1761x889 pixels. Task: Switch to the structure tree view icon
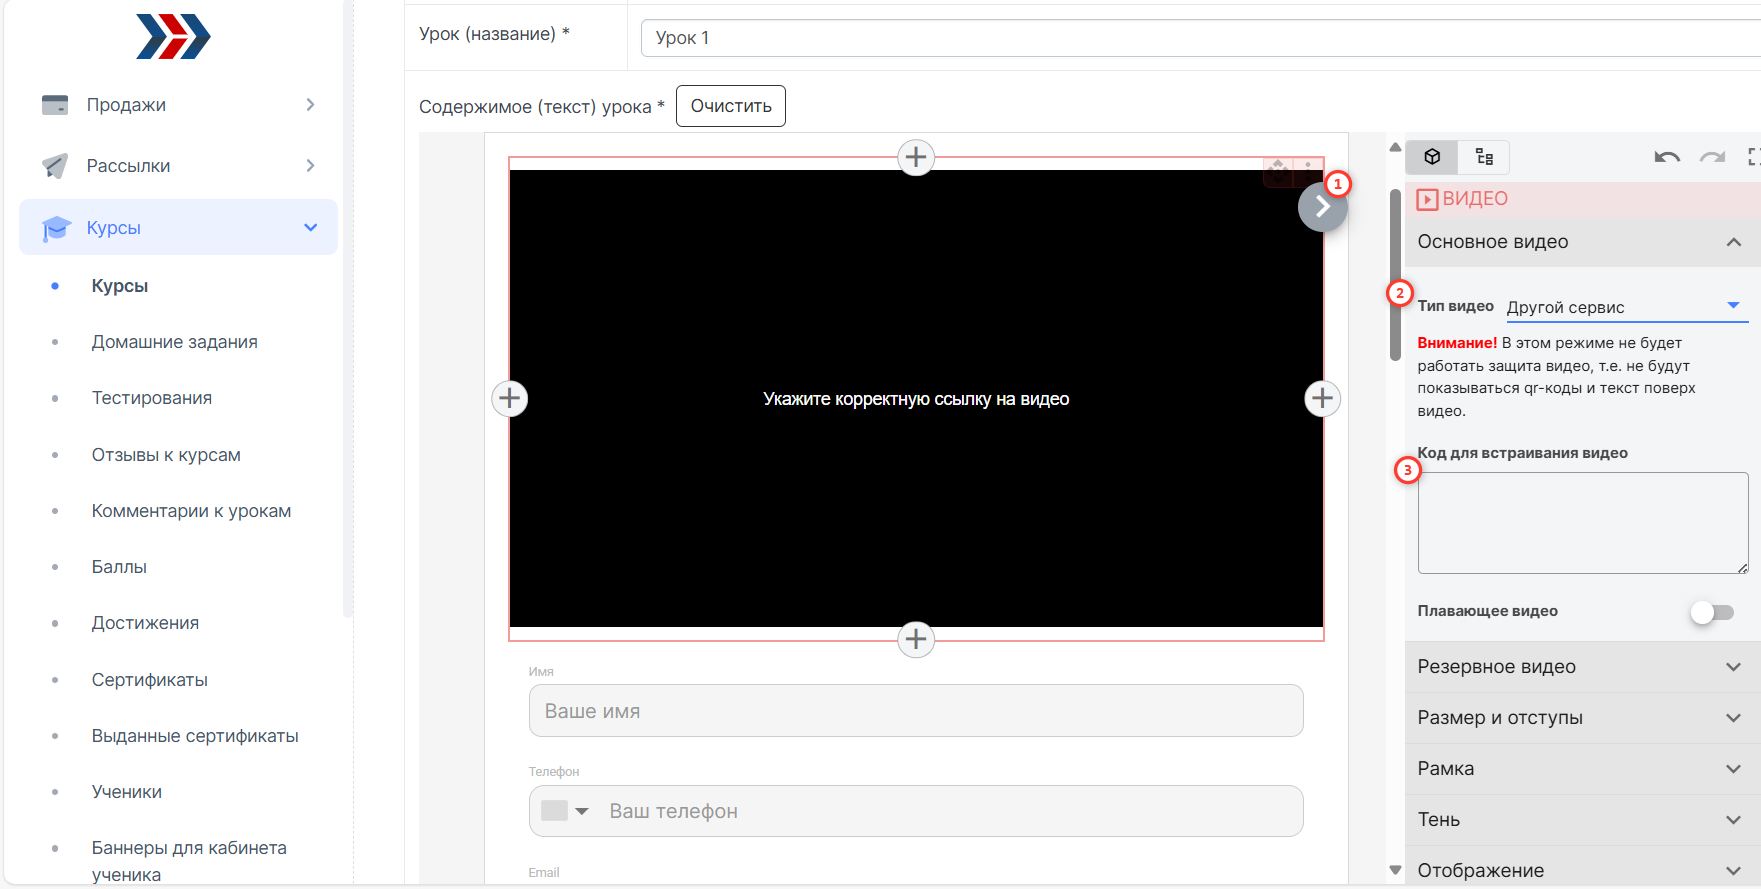(x=1484, y=157)
